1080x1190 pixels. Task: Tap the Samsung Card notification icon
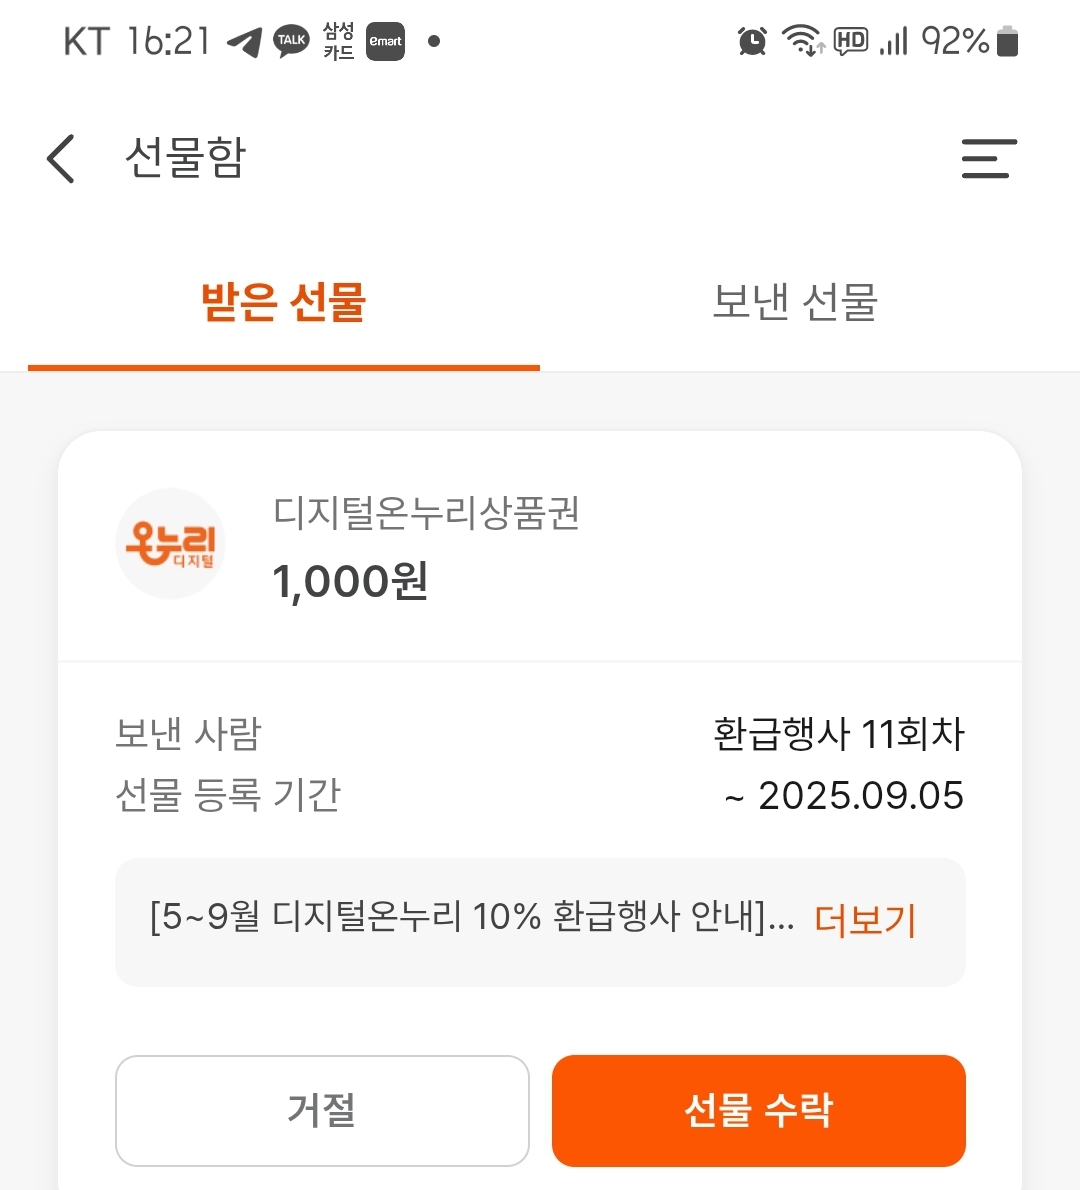tap(338, 41)
